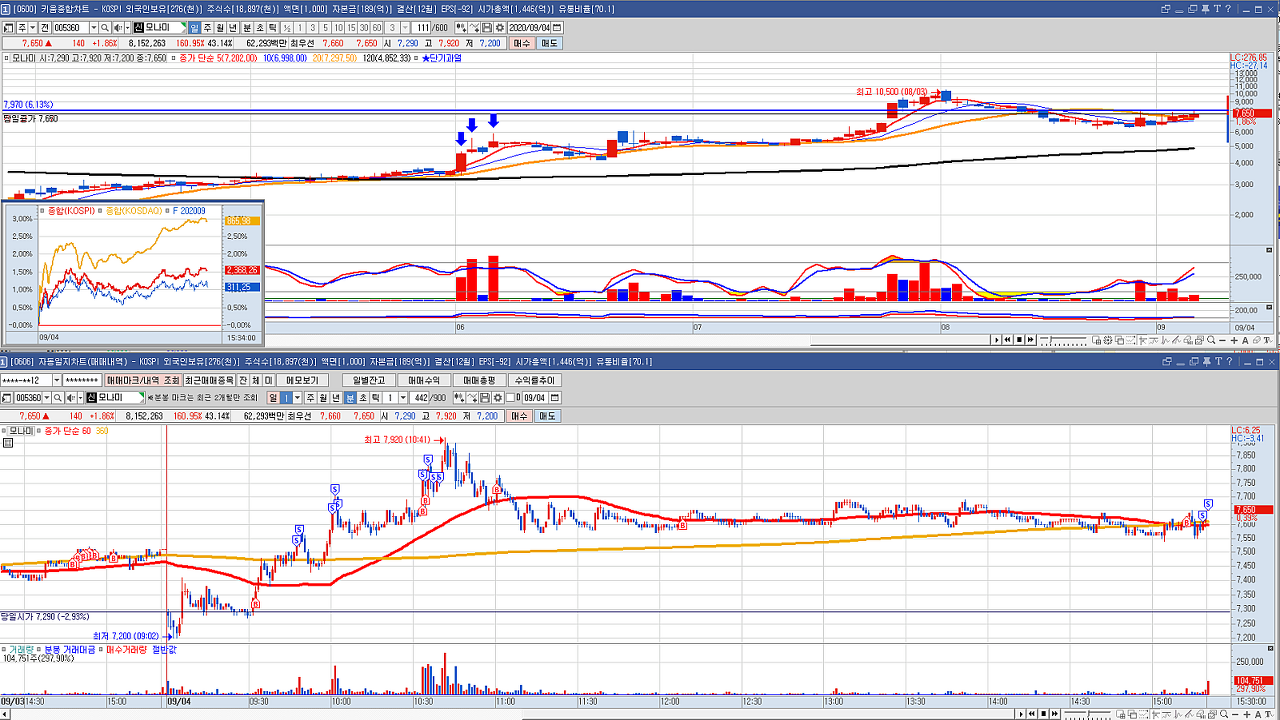Click 매도 sell button in bottom chart
The height and width of the screenshot is (720, 1280).
[x=549, y=414]
